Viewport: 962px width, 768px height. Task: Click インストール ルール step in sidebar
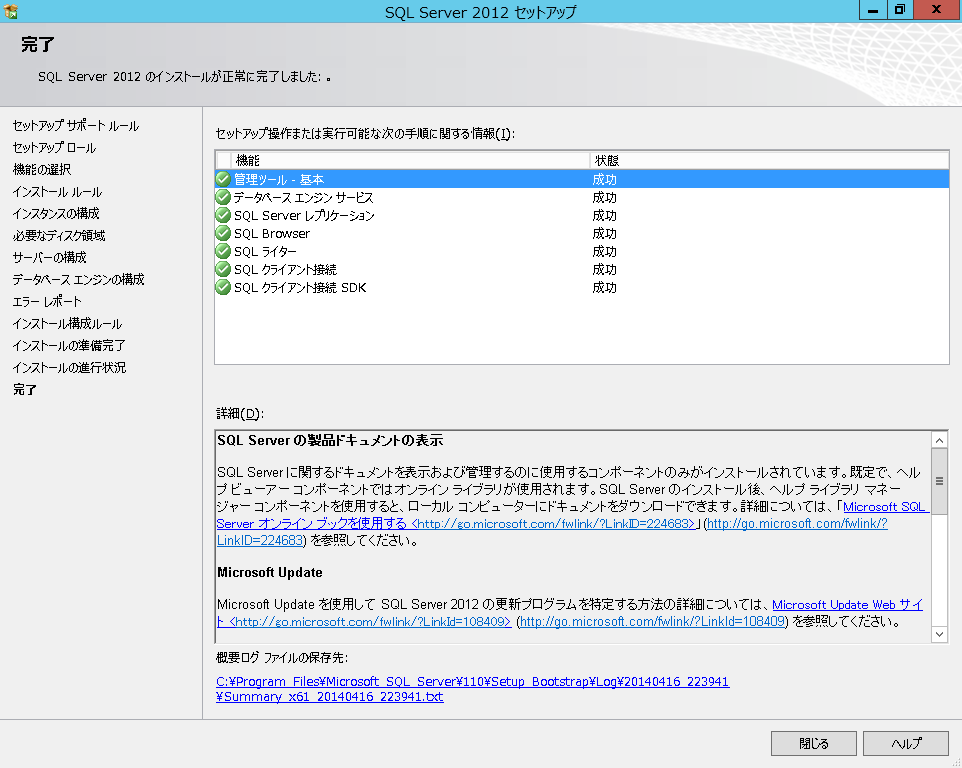click(57, 192)
